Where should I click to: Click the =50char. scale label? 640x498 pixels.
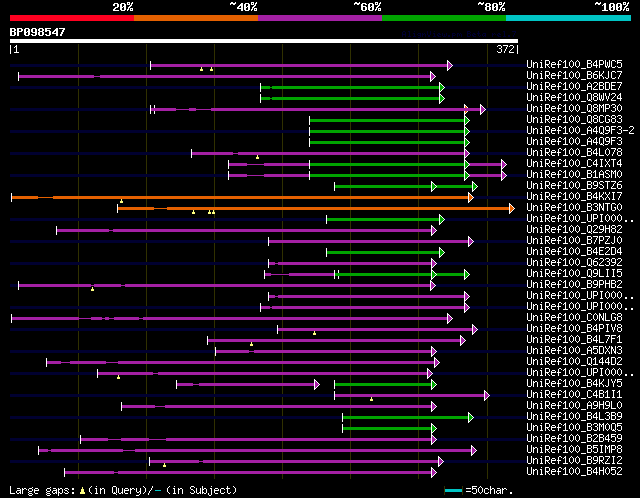(x=489, y=490)
